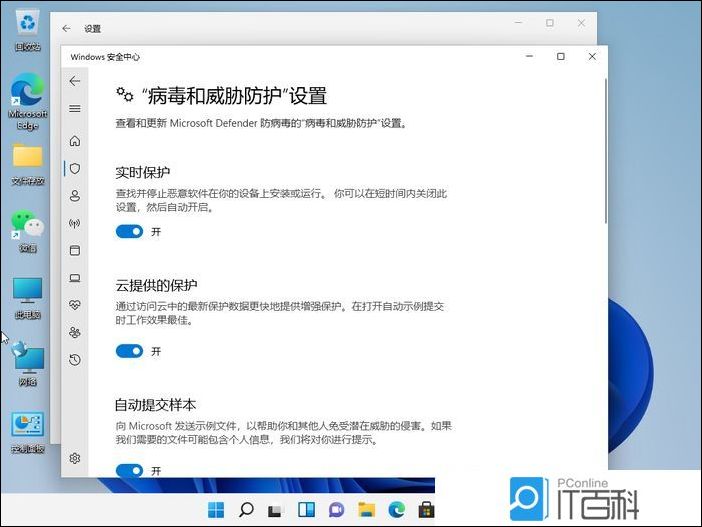Open Task View on the taskbar
Screen dimensions: 702x527
[276, 510]
